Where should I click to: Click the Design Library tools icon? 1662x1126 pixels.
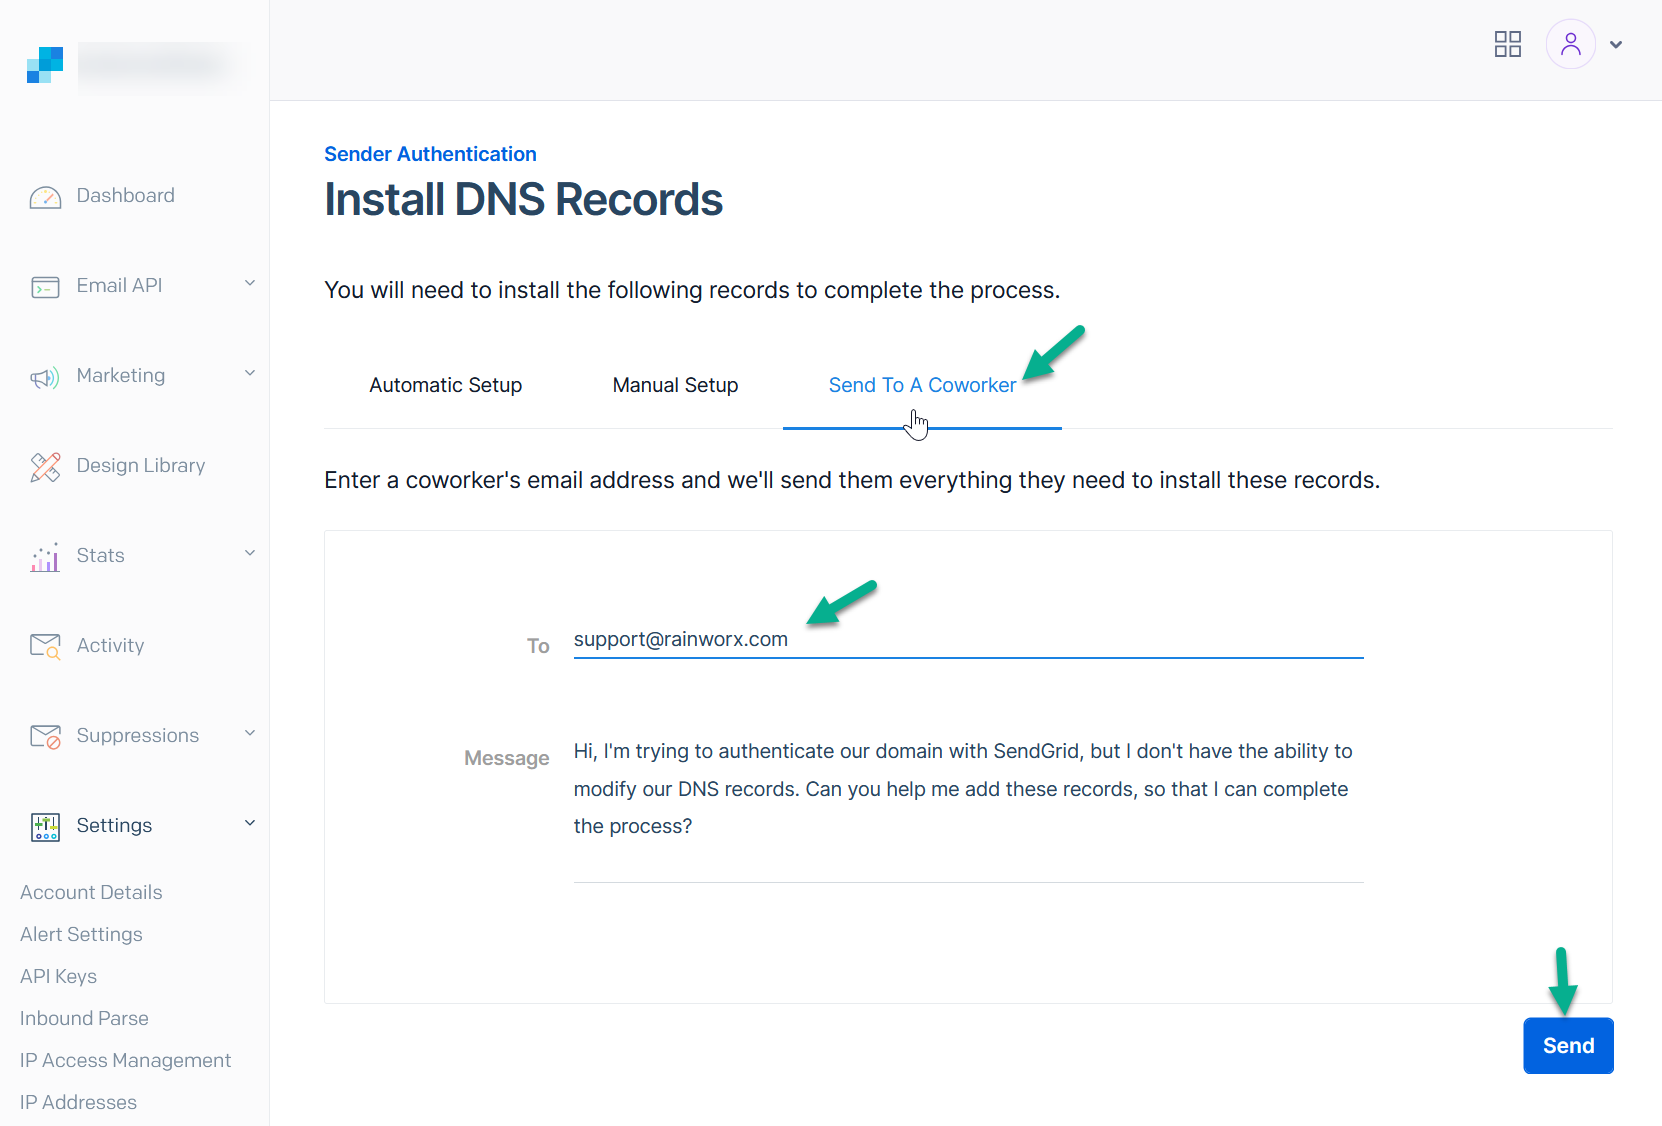(45, 467)
